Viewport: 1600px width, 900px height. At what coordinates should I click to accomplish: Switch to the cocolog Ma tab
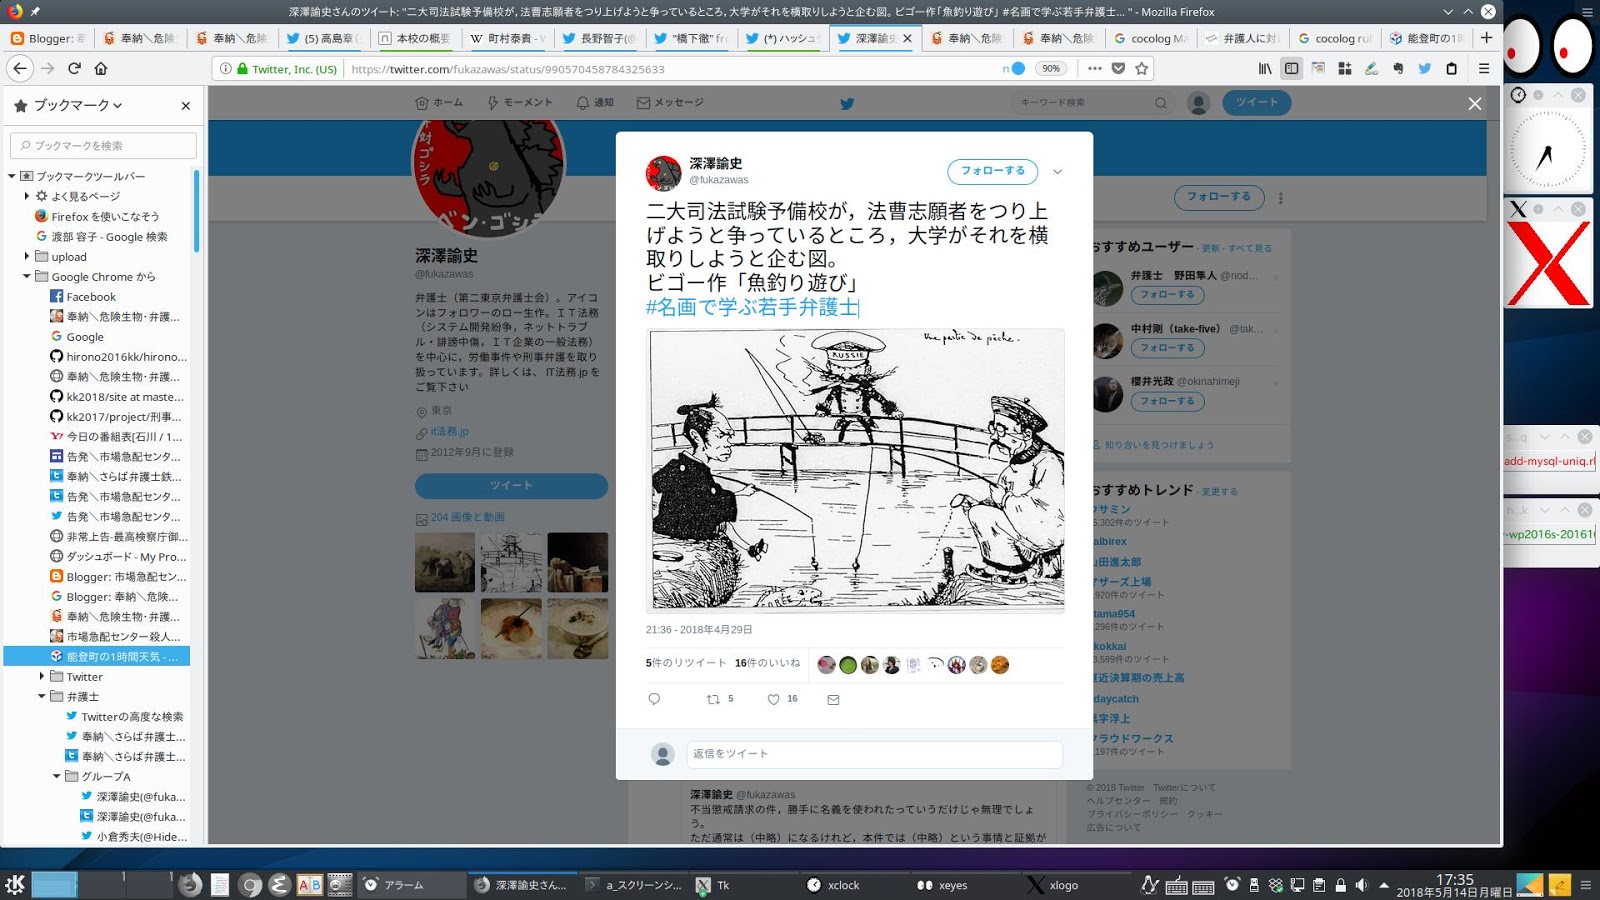pyautogui.click(x=1149, y=38)
